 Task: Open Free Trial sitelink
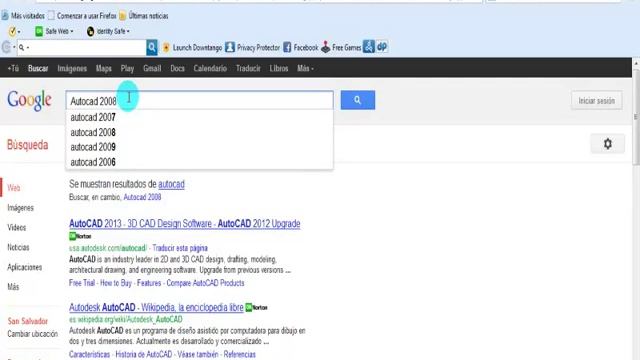pyautogui.click(x=82, y=283)
